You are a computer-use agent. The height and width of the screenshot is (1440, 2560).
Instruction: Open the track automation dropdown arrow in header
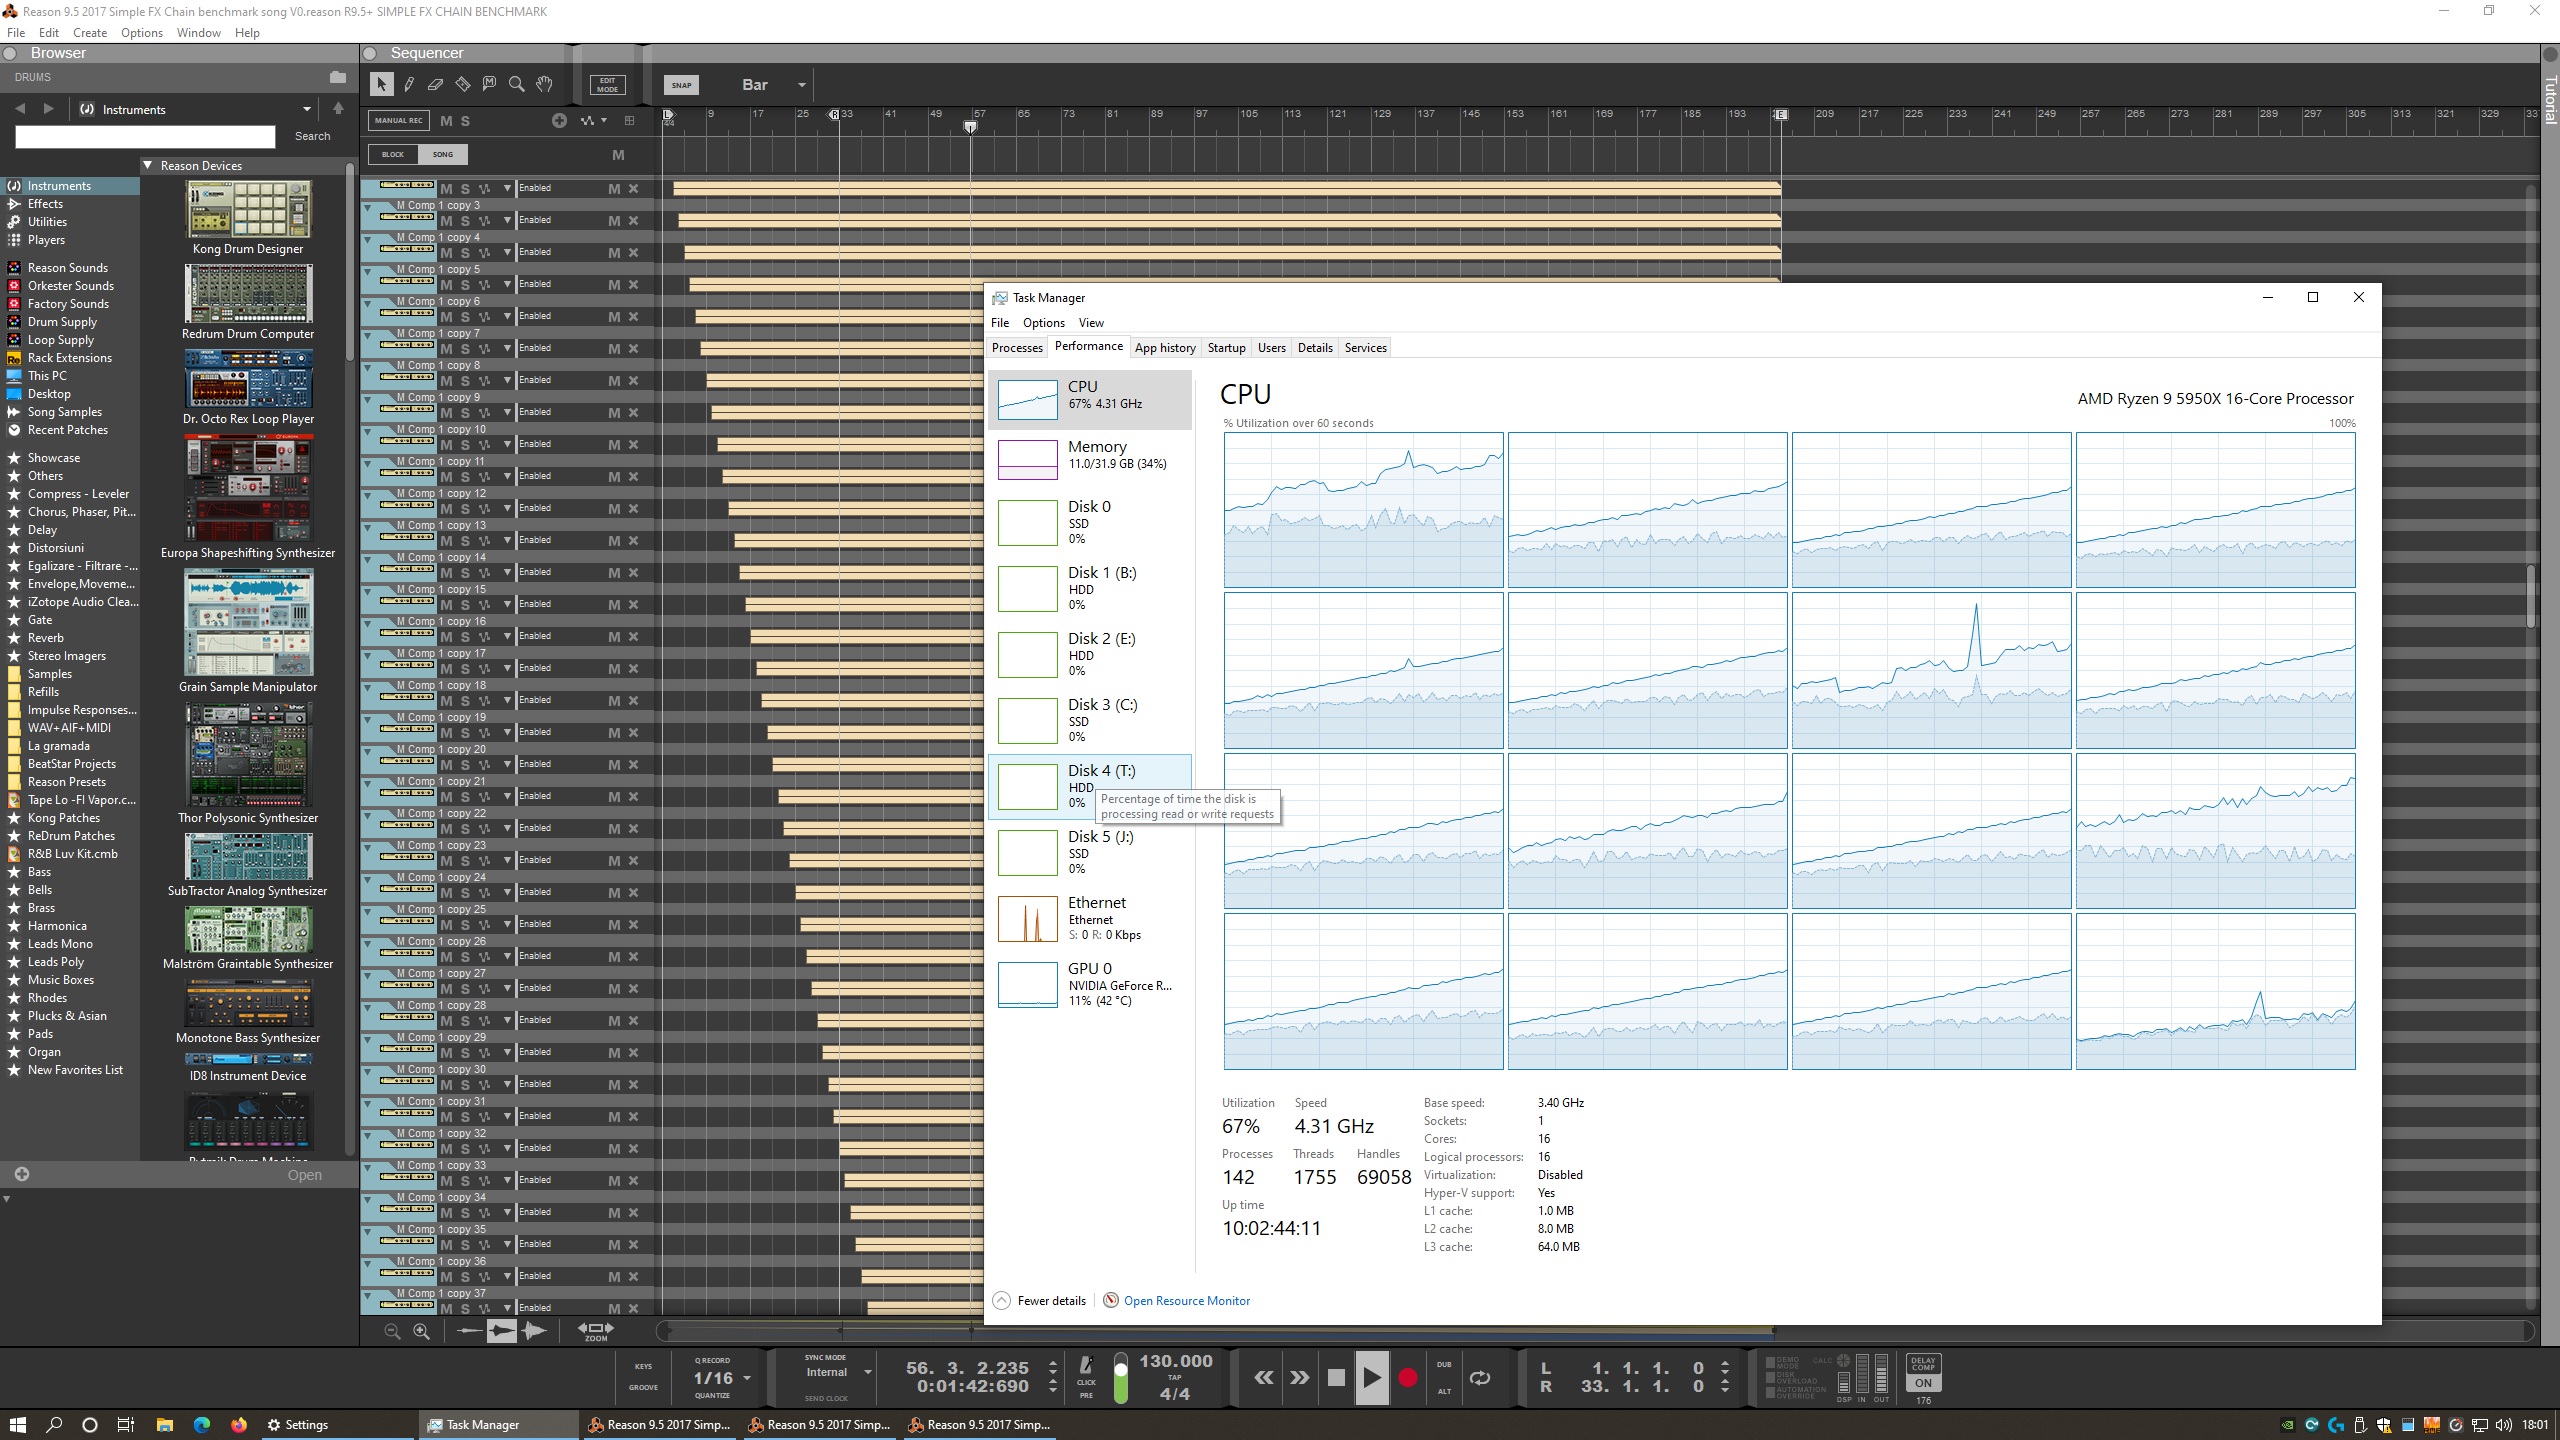(x=604, y=121)
